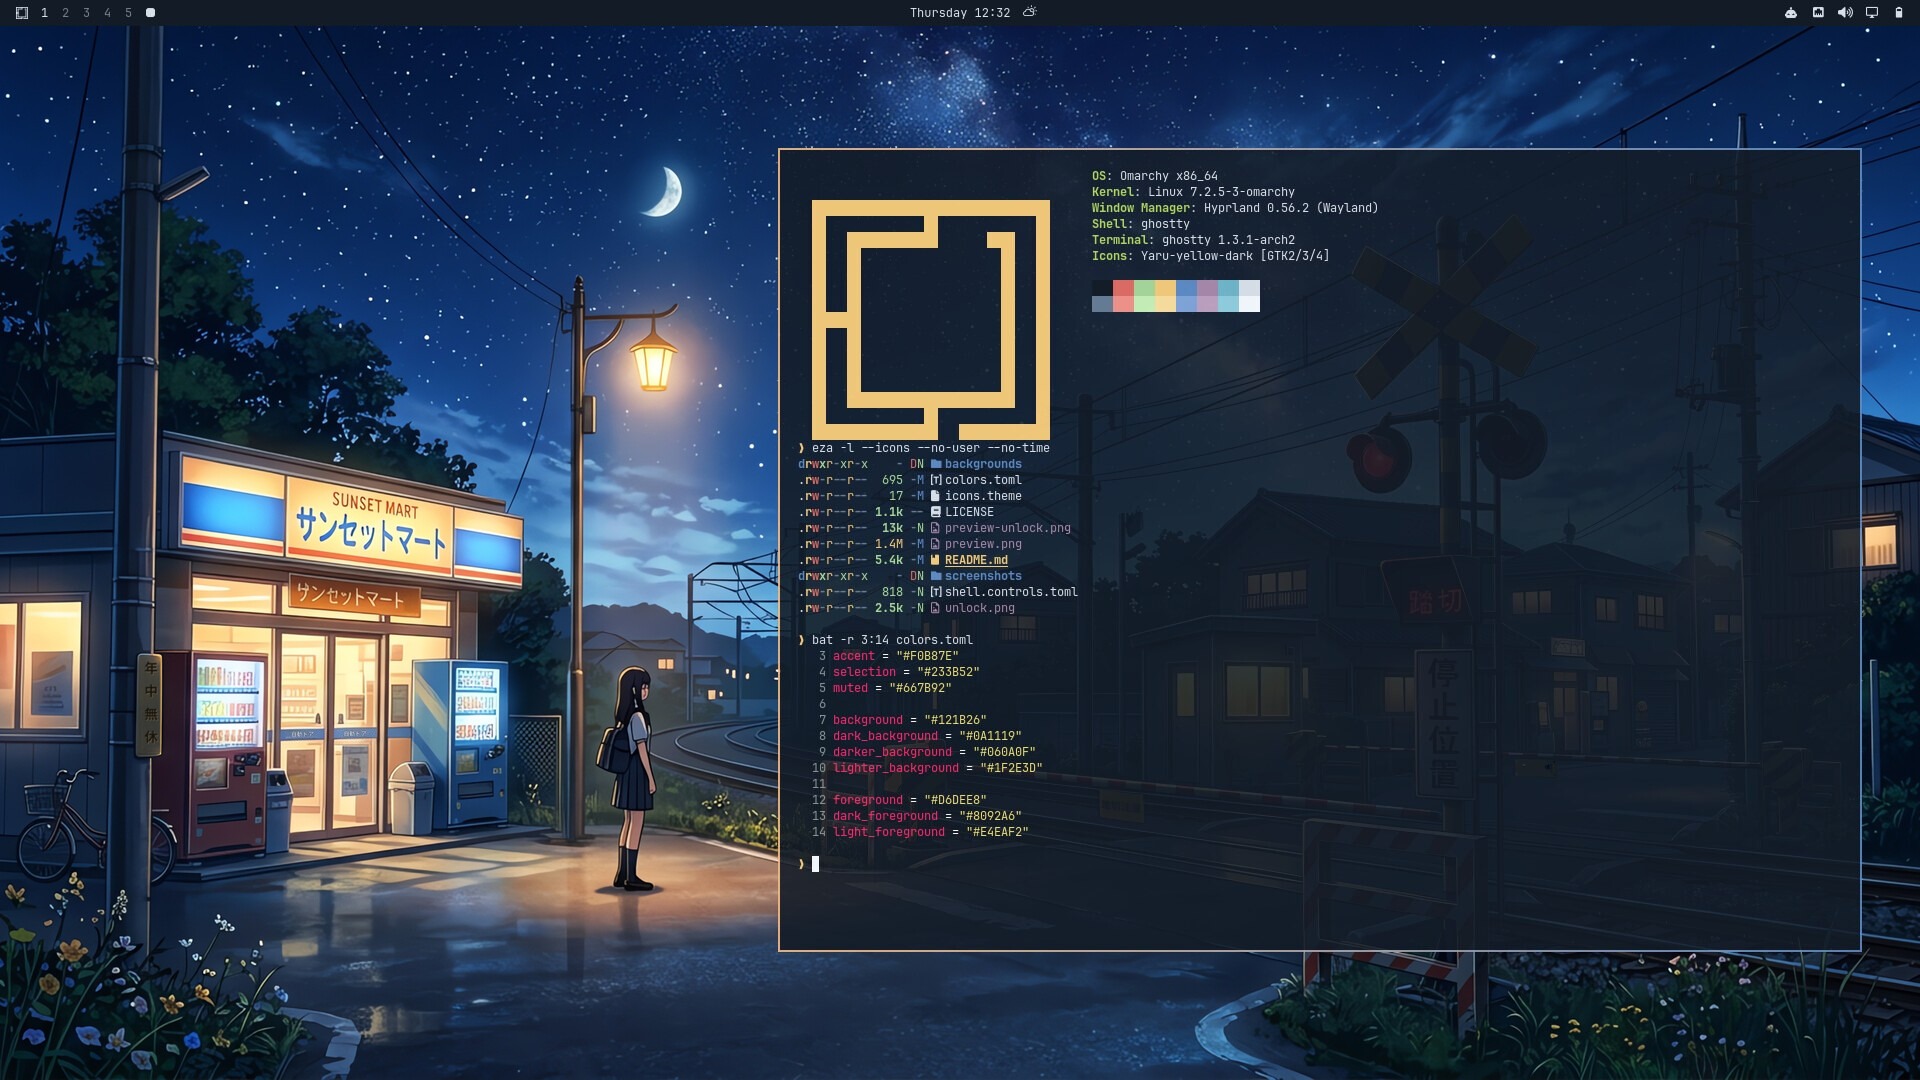The height and width of the screenshot is (1080, 1920).
Task: Click the eza -l --icons command line
Action: tap(930, 448)
